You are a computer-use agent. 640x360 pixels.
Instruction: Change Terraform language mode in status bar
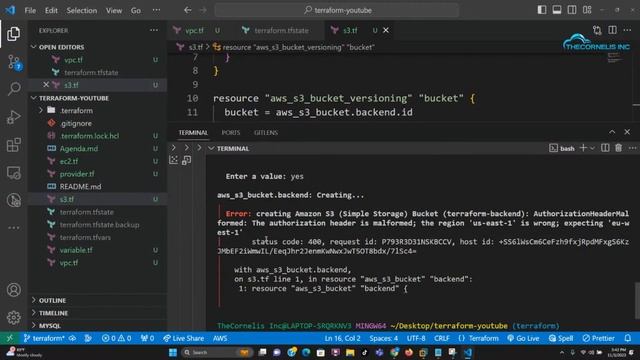(x=483, y=338)
